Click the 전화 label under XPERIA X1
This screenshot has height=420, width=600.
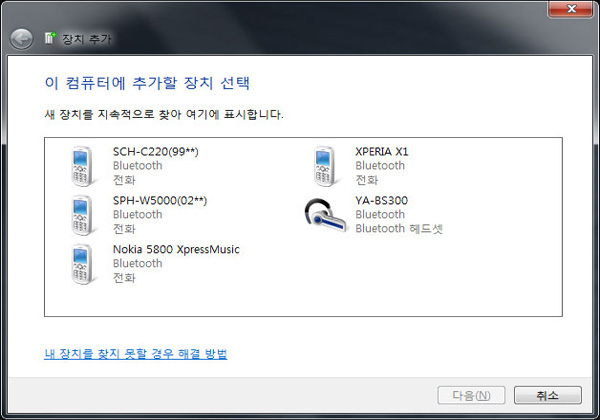tap(367, 180)
